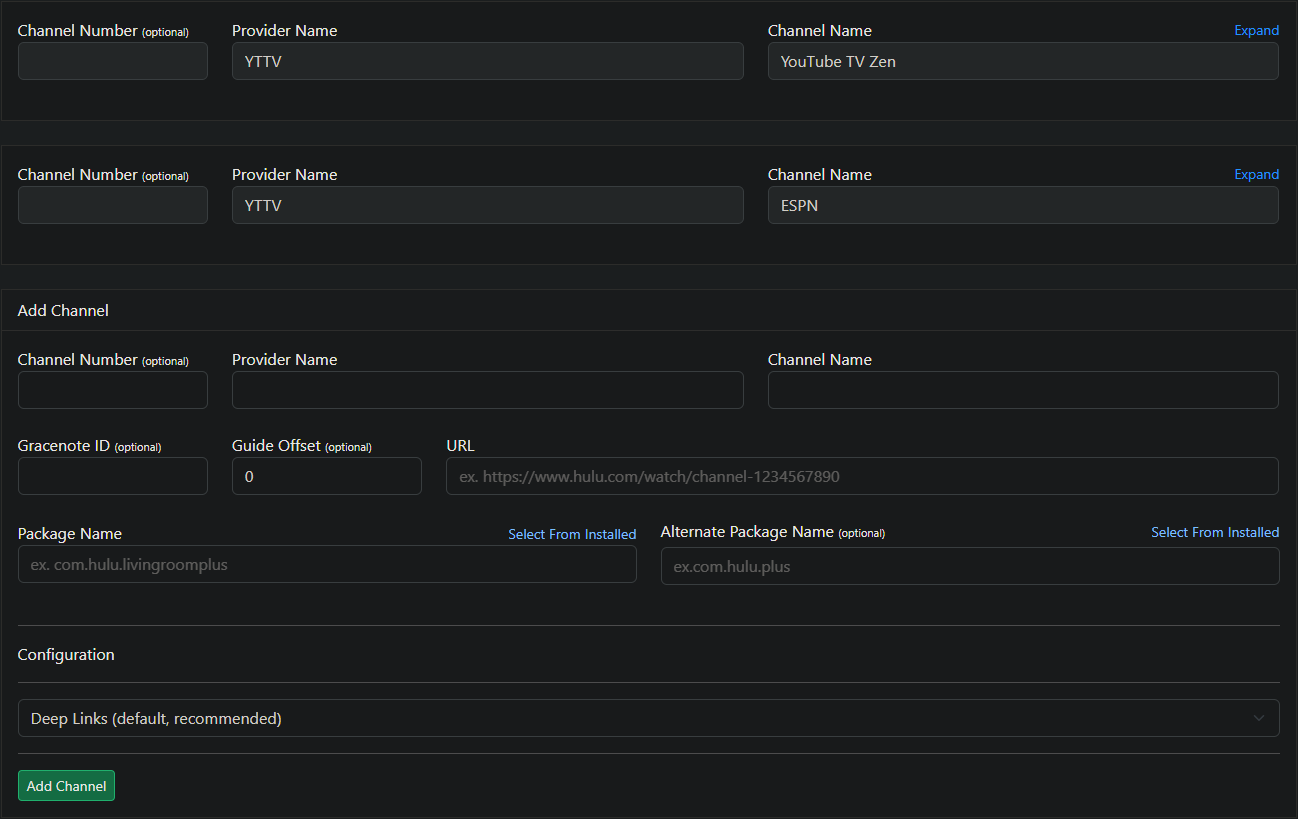Click the Channel Number field under Add Channel

113,390
